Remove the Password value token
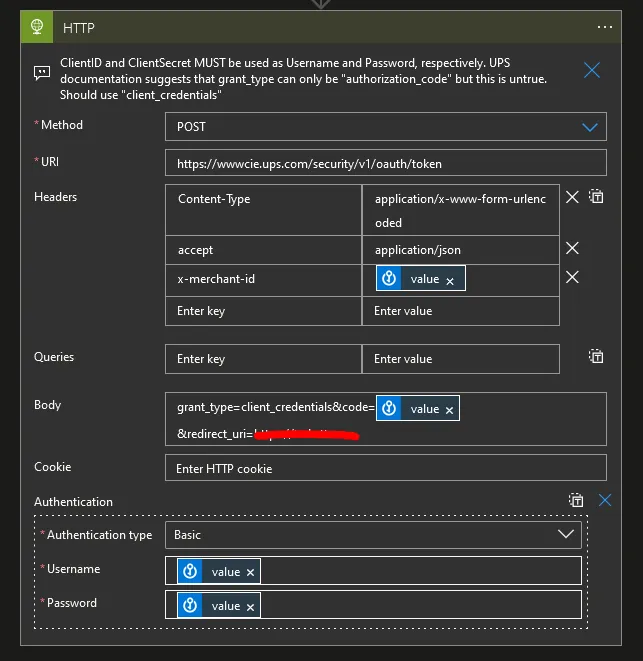 click(x=250, y=607)
